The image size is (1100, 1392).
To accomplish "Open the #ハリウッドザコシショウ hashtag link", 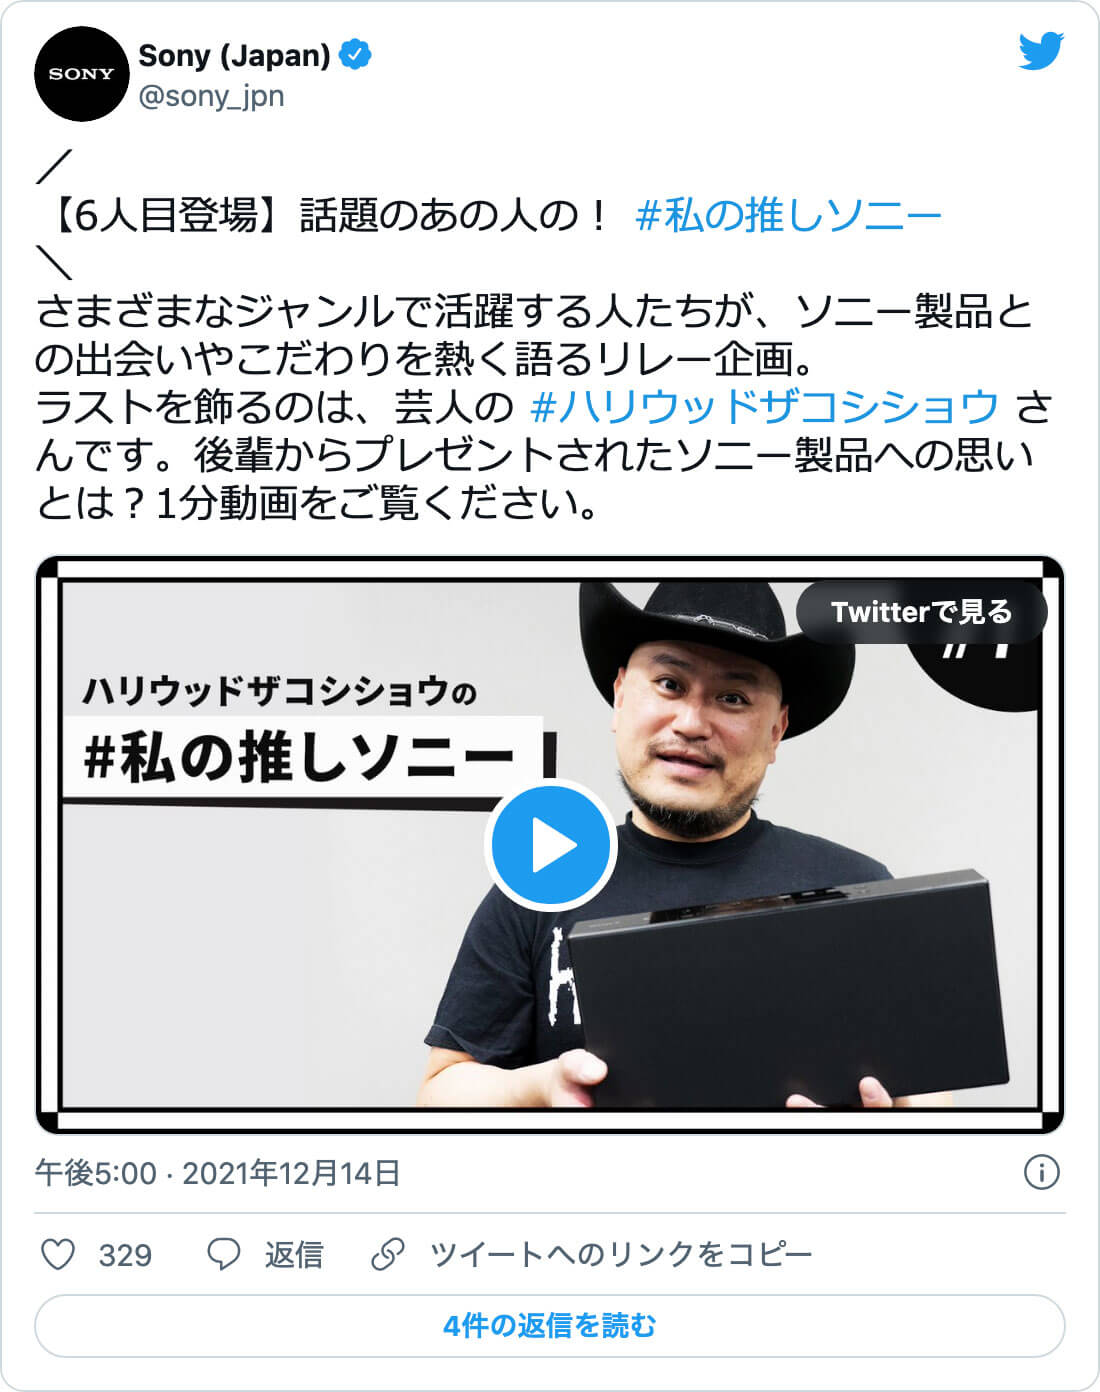I will (x=765, y=407).
